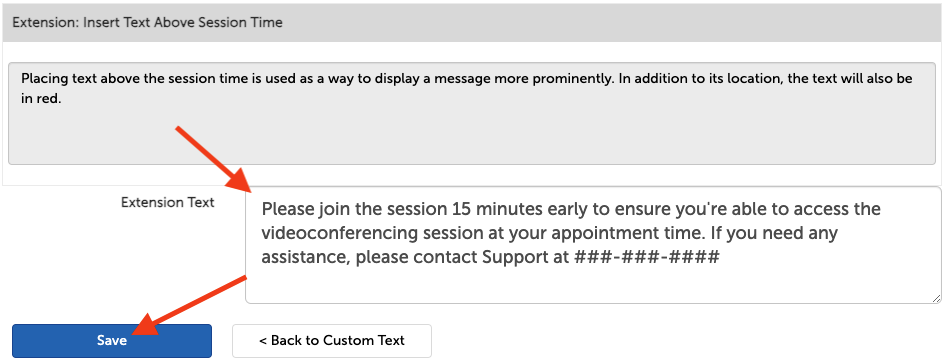Click the Extension Text field label

(167, 202)
